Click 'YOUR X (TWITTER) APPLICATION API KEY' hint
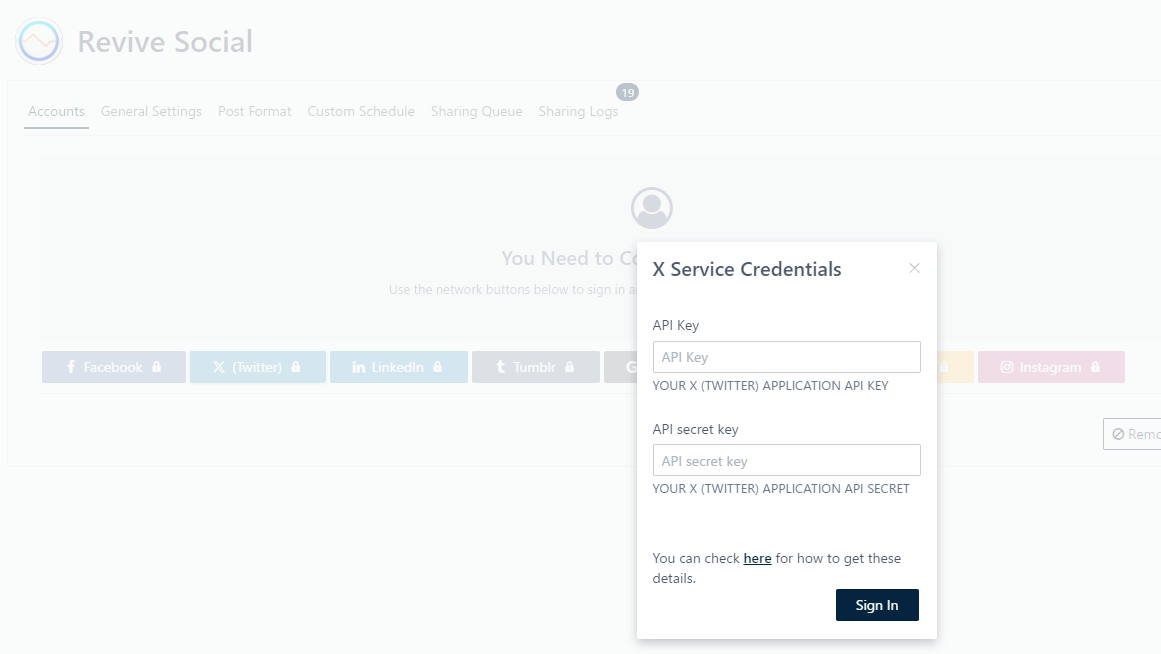Image resolution: width=1161 pixels, height=654 pixels. (770, 386)
